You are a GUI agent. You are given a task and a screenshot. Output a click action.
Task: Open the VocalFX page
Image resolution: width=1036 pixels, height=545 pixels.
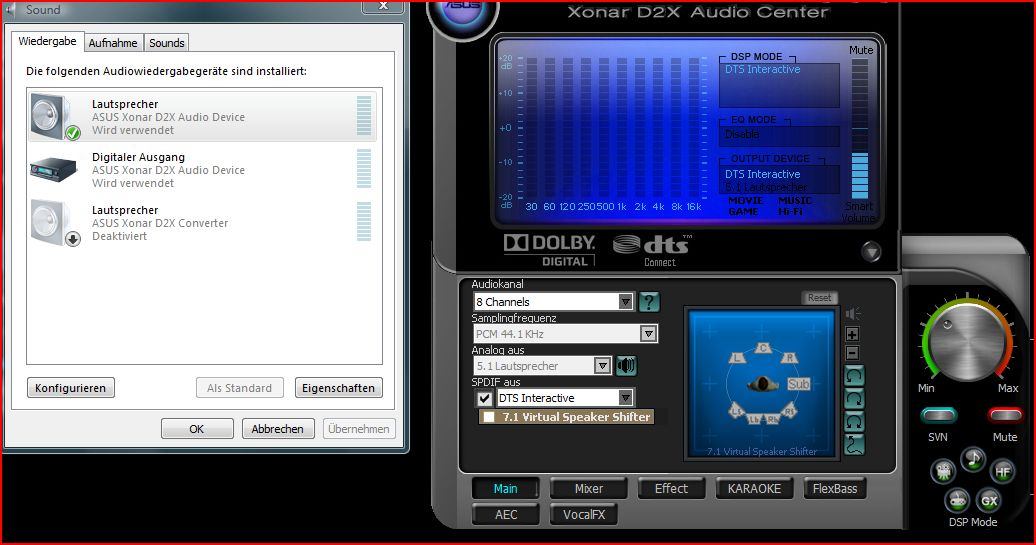tap(584, 515)
